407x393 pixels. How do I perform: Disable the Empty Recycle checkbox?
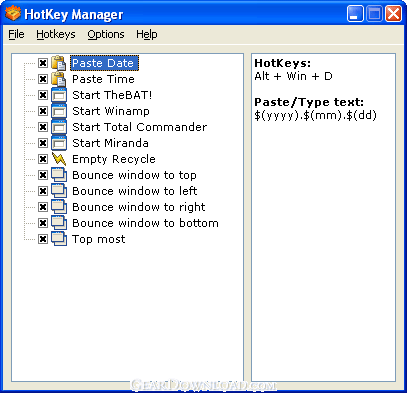pos(43,159)
